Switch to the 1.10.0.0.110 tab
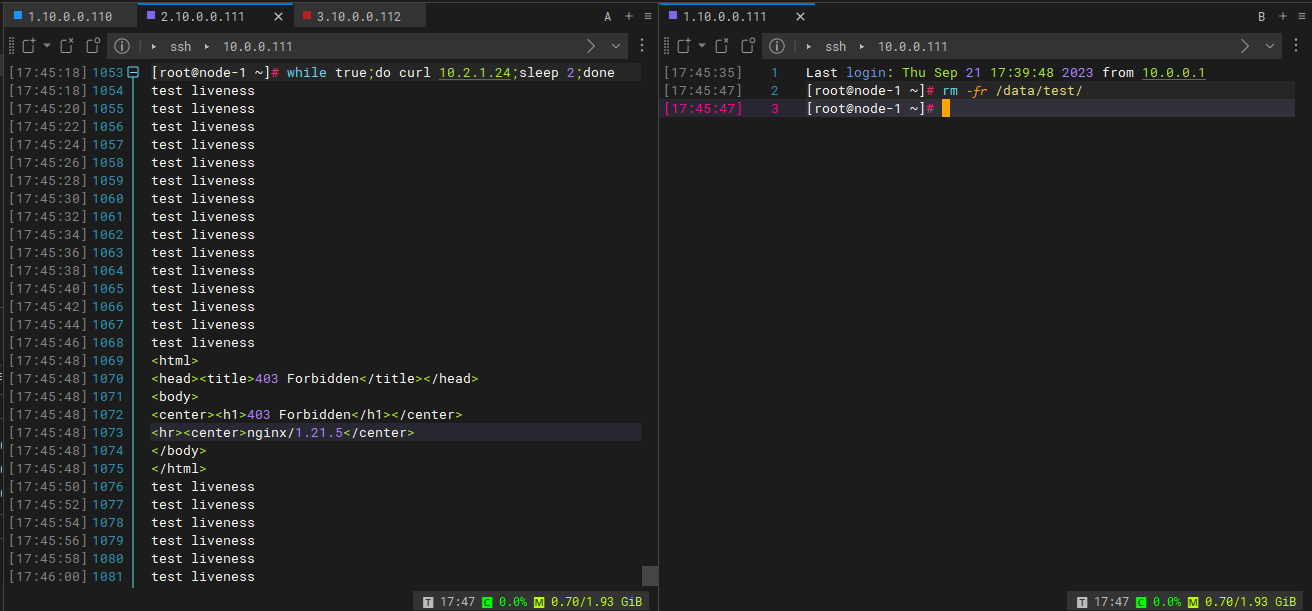Screen dimensions: 1312x611 pos(70,16)
